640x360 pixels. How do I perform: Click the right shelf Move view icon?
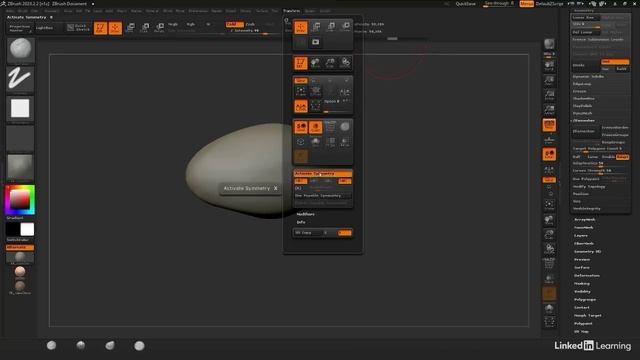click(x=549, y=220)
